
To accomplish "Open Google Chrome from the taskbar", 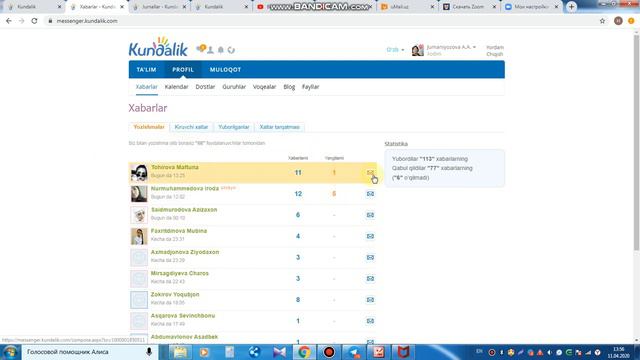I will coord(304,352).
